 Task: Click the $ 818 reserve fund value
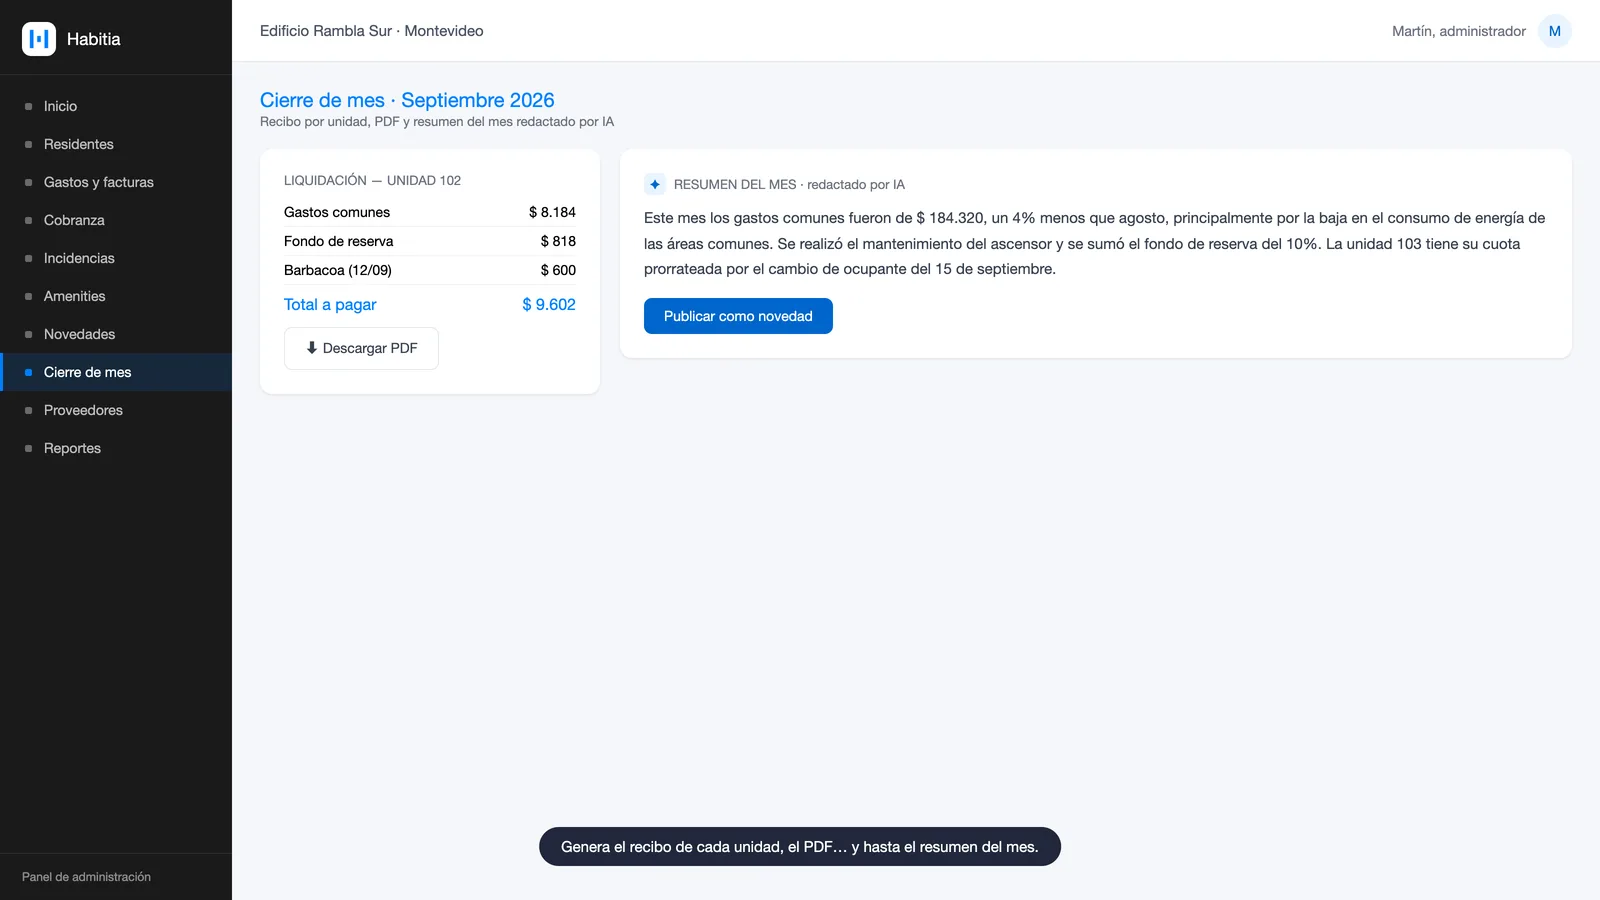coord(558,241)
